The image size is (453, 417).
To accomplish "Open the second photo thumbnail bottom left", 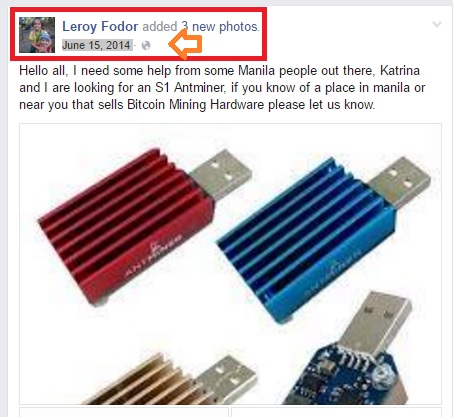I will tap(124, 412).
